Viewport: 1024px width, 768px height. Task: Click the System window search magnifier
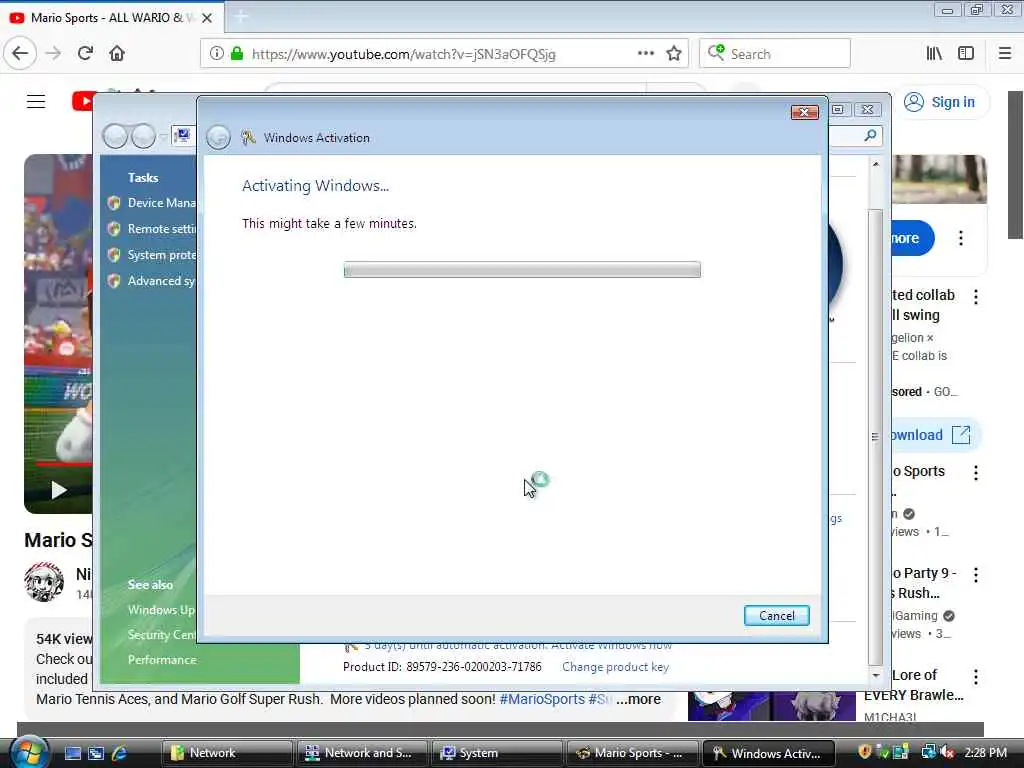870,135
